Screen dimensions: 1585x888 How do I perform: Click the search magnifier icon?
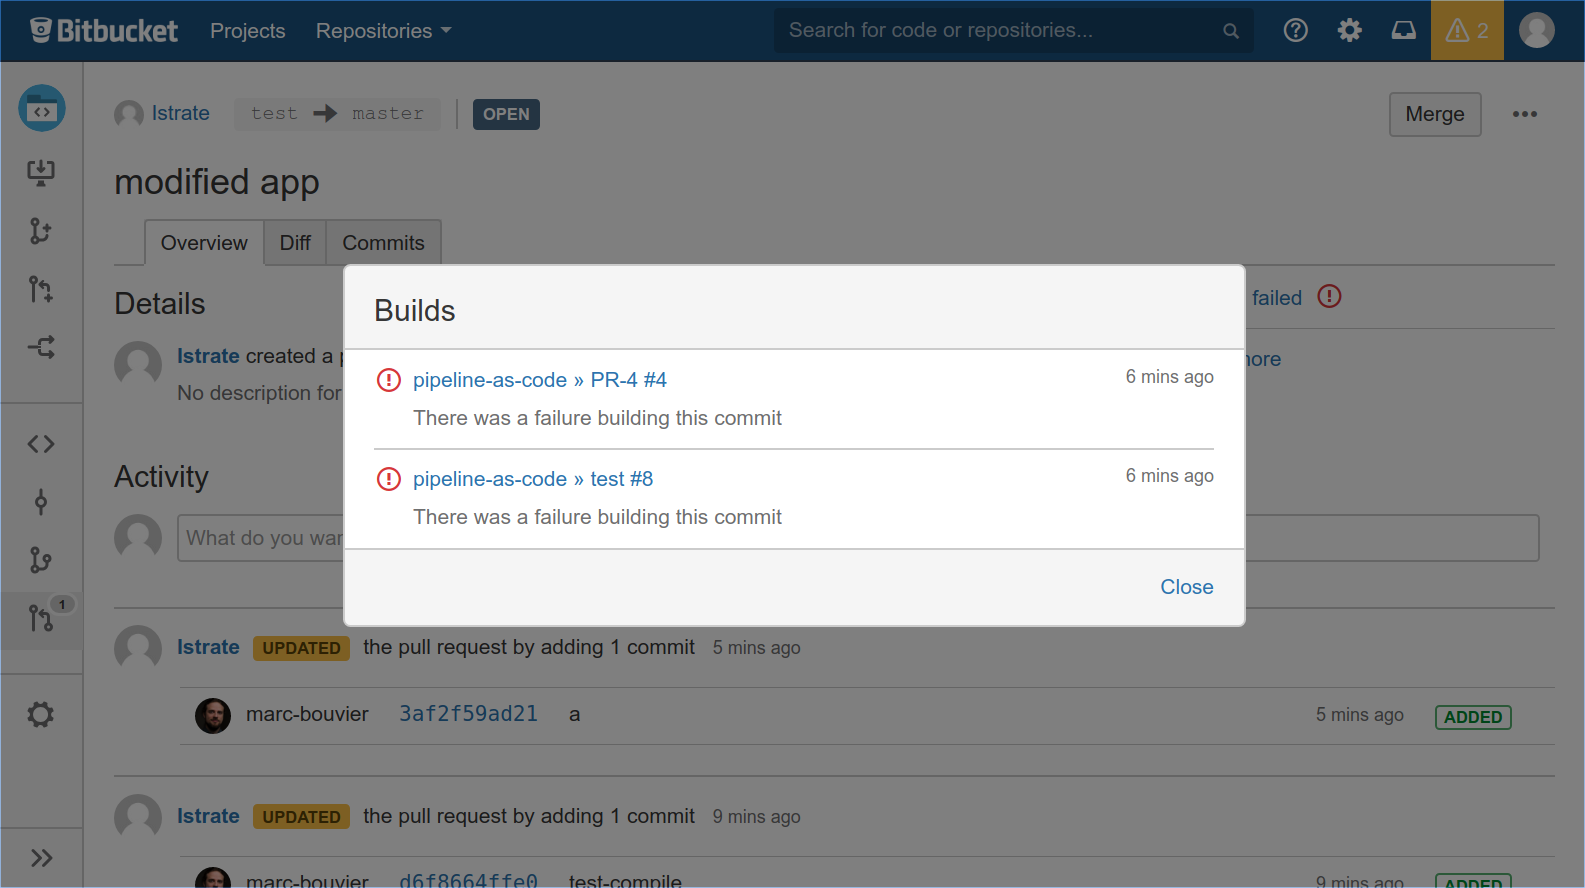[1231, 31]
